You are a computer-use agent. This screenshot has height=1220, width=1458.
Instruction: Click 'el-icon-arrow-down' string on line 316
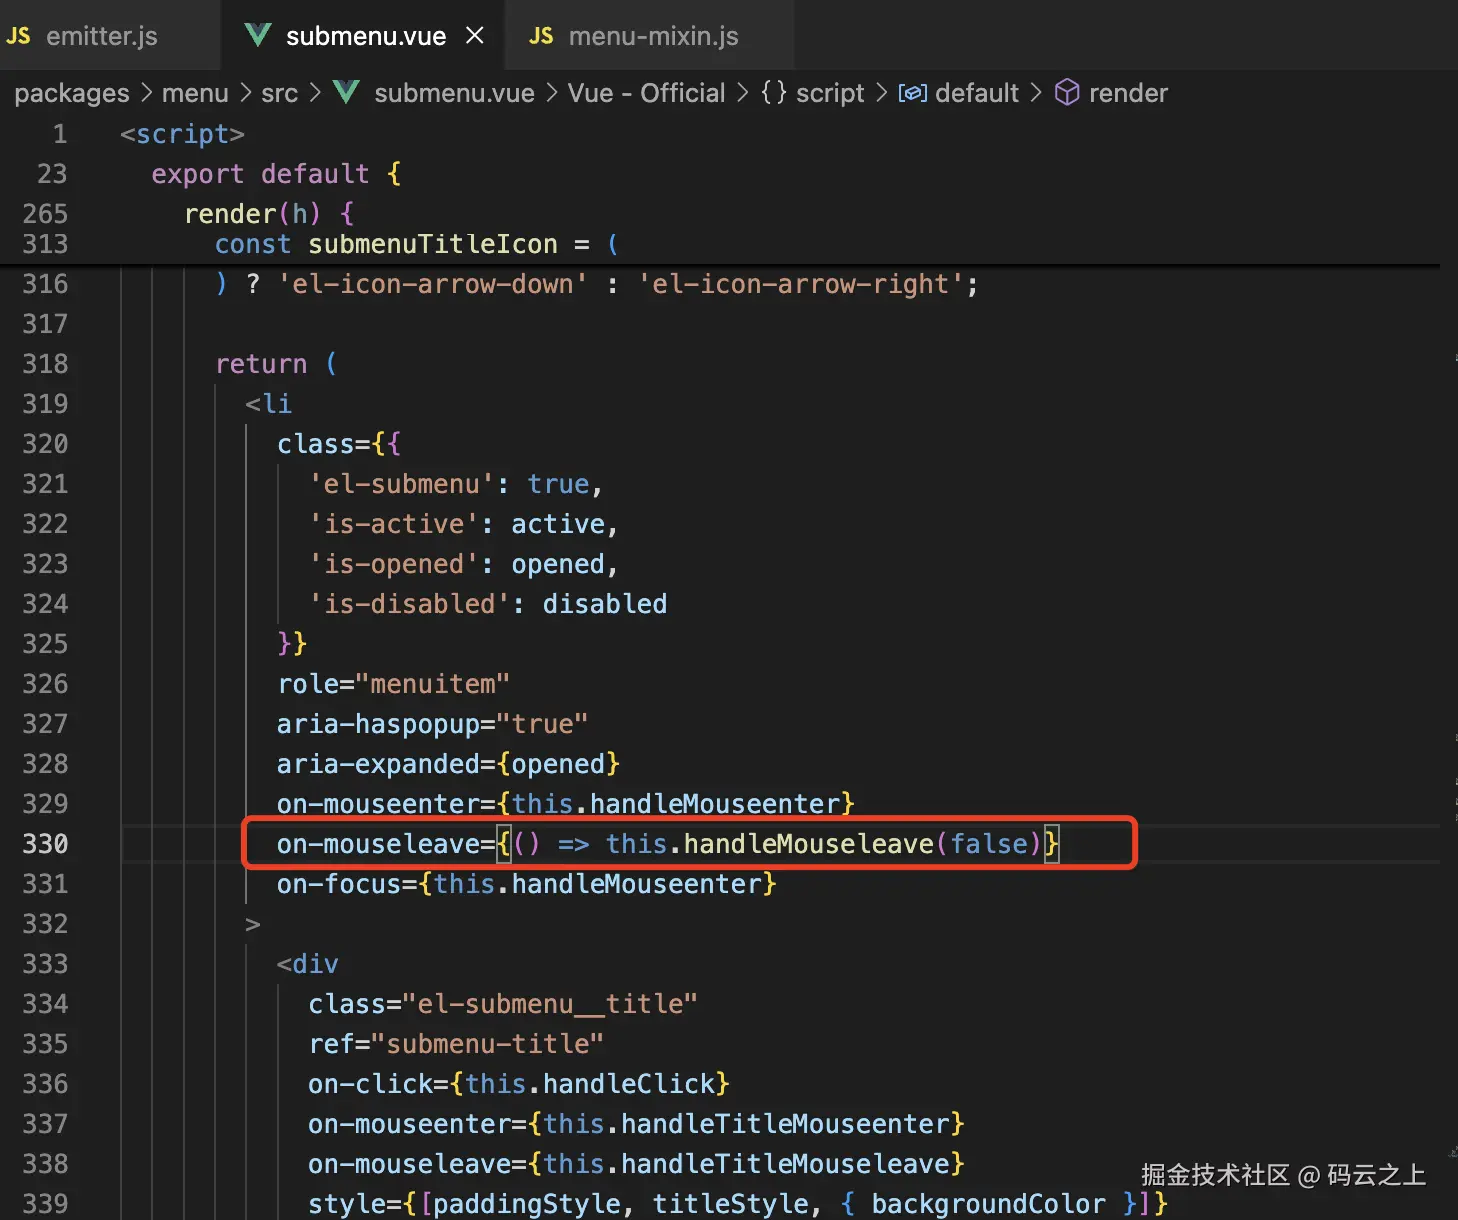coord(432,284)
